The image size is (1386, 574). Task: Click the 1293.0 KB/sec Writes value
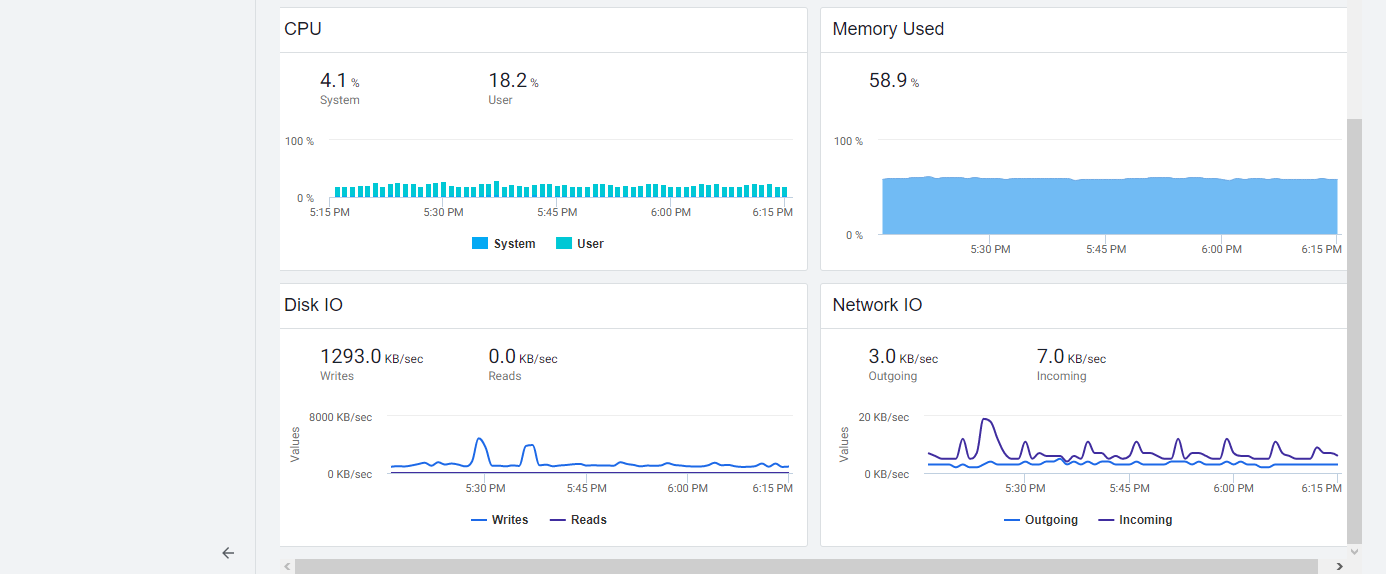(371, 356)
